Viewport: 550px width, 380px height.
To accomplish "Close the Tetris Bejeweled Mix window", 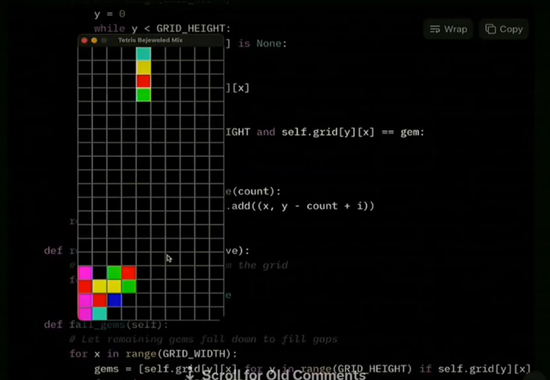I will point(84,40).
